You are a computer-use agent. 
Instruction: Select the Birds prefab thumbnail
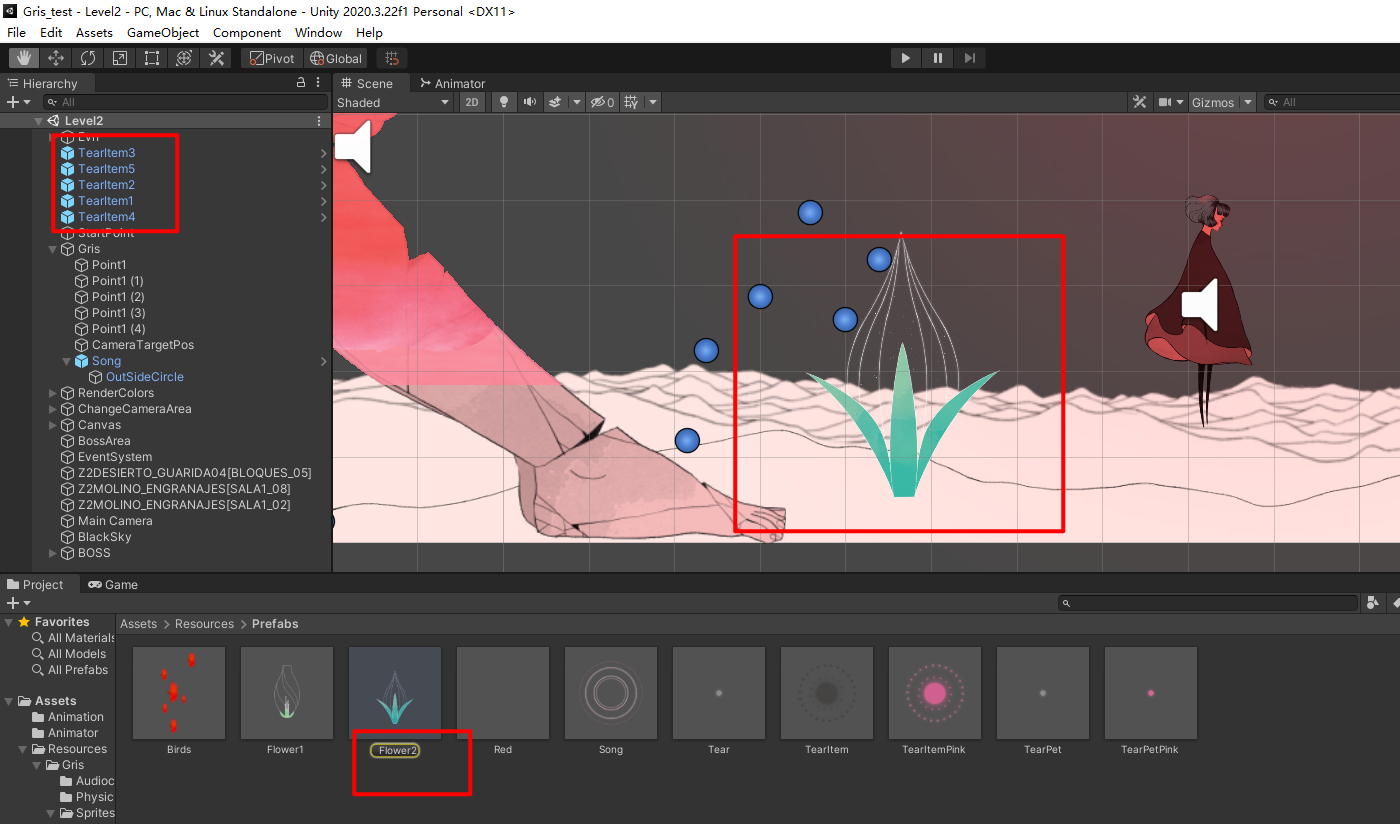coord(179,693)
